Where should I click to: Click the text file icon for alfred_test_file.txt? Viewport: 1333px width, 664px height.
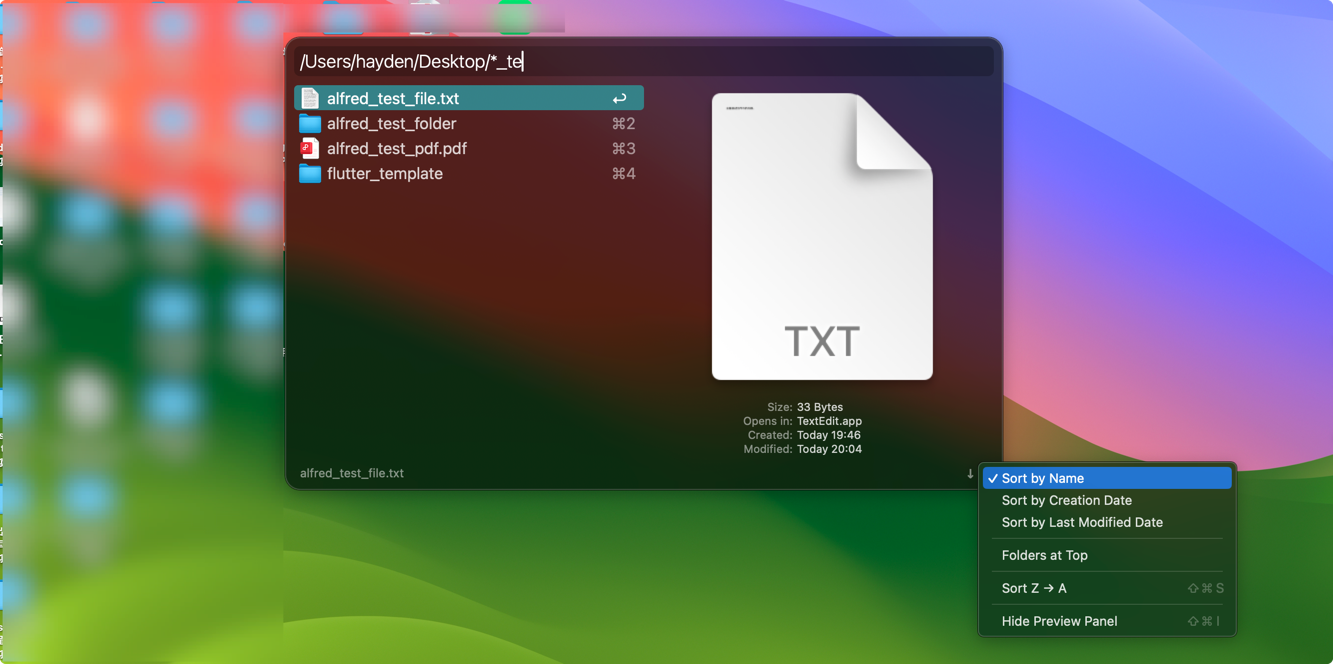(x=310, y=98)
